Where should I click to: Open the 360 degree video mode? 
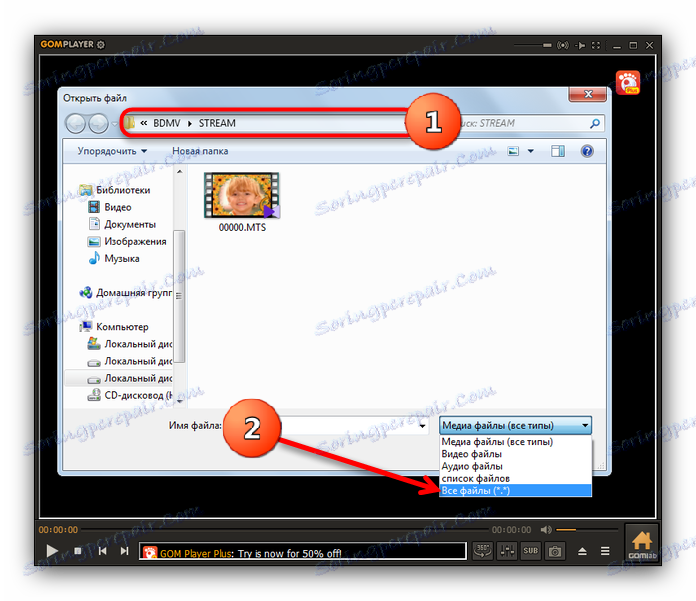point(482,551)
